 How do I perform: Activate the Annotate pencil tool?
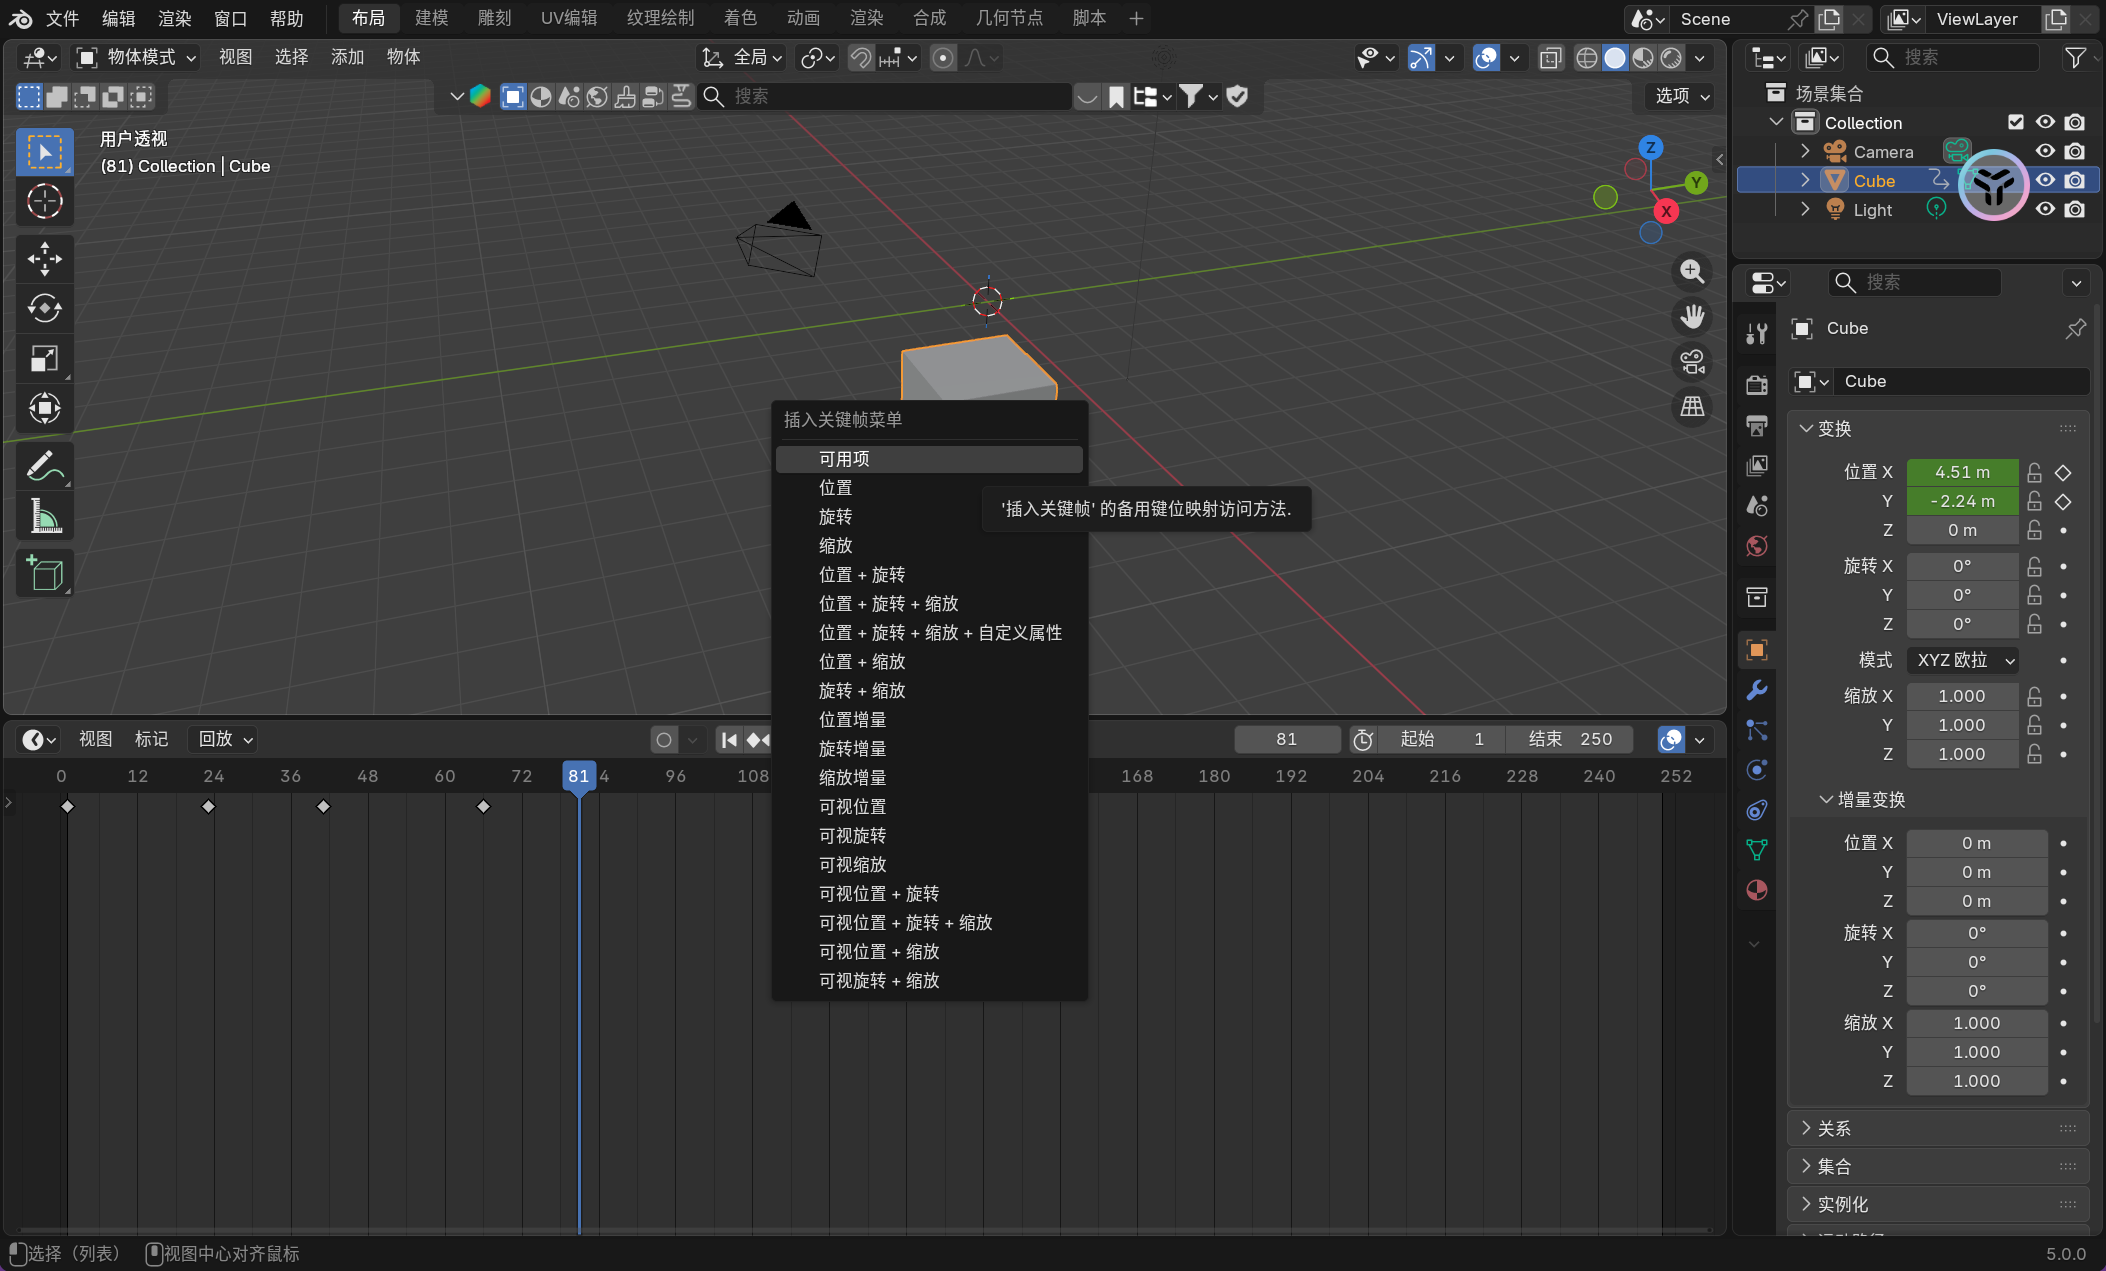[44, 466]
